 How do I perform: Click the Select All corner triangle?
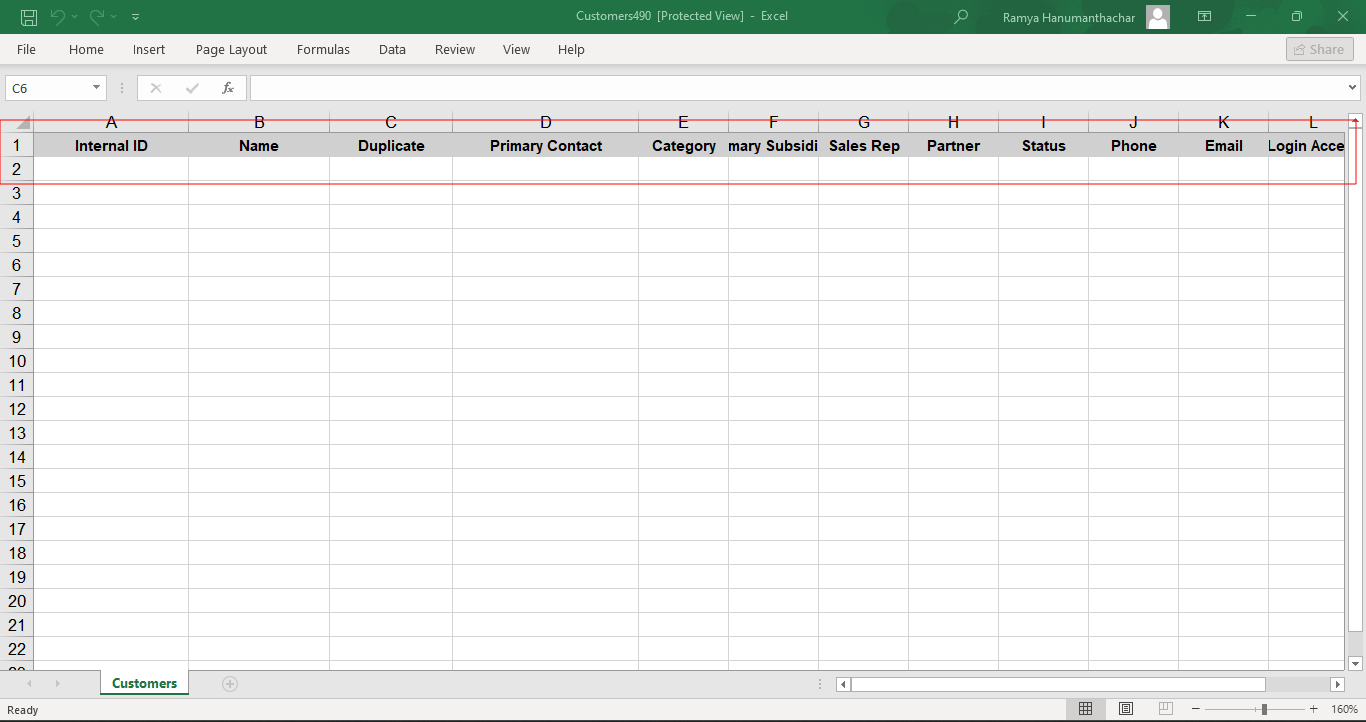[23, 124]
